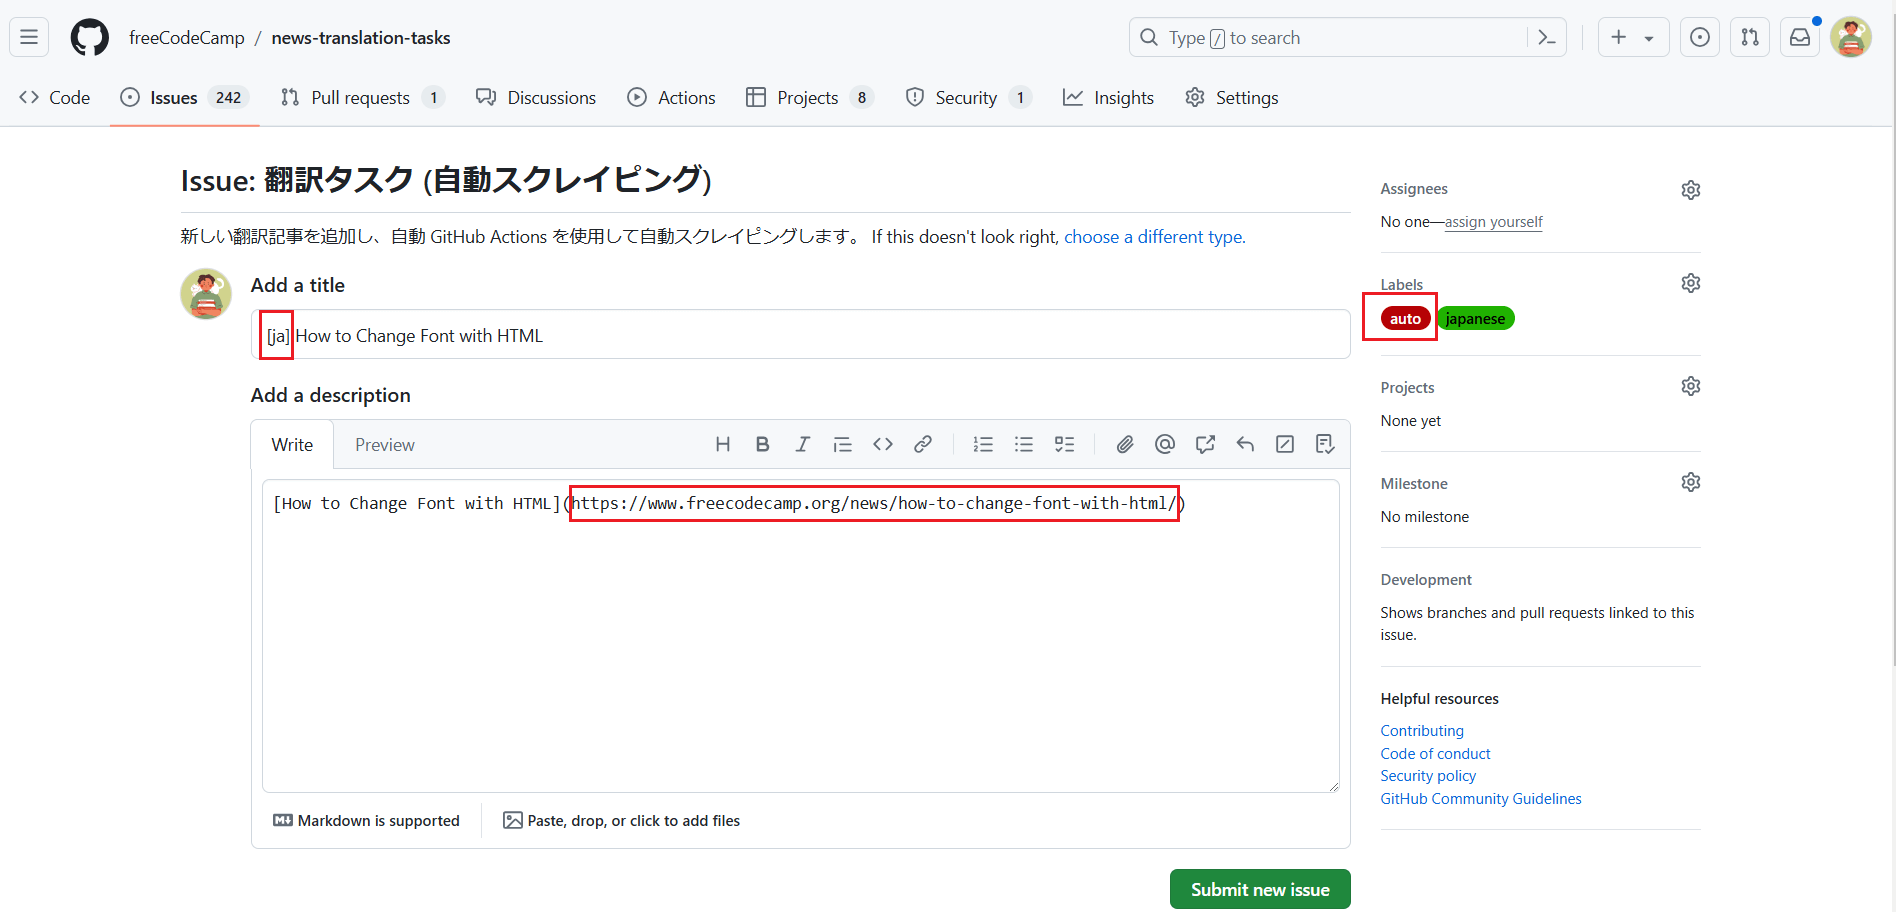Add a link using the link icon
This screenshot has height=912, width=1896.
coord(922,444)
